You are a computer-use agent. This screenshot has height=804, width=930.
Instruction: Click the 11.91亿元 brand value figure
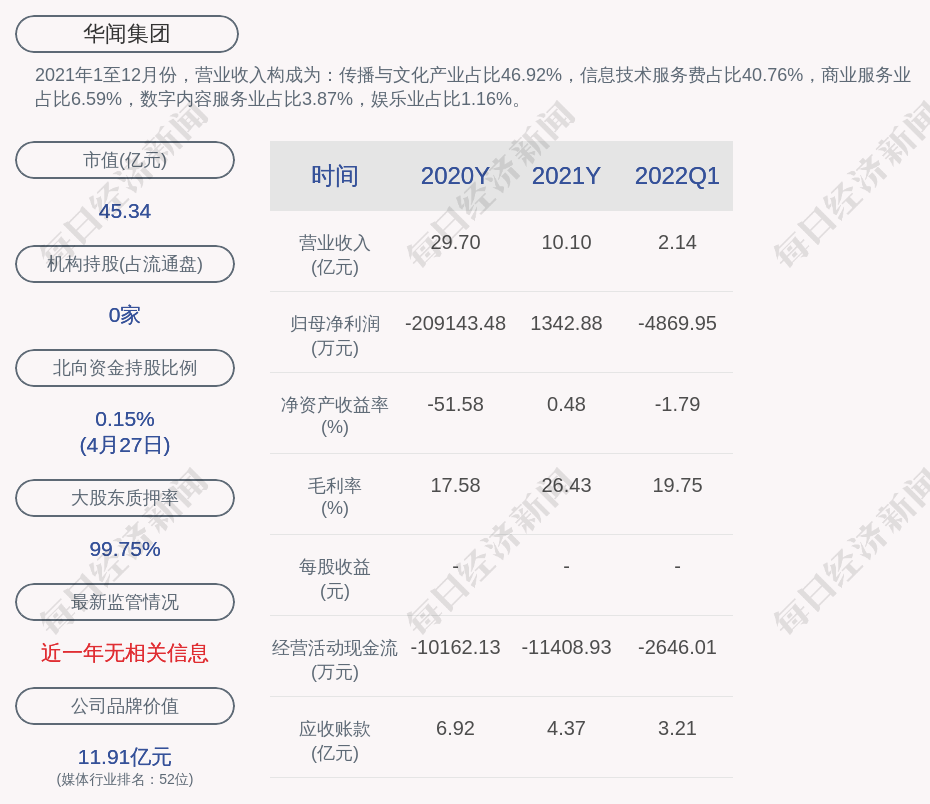click(x=125, y=757)
